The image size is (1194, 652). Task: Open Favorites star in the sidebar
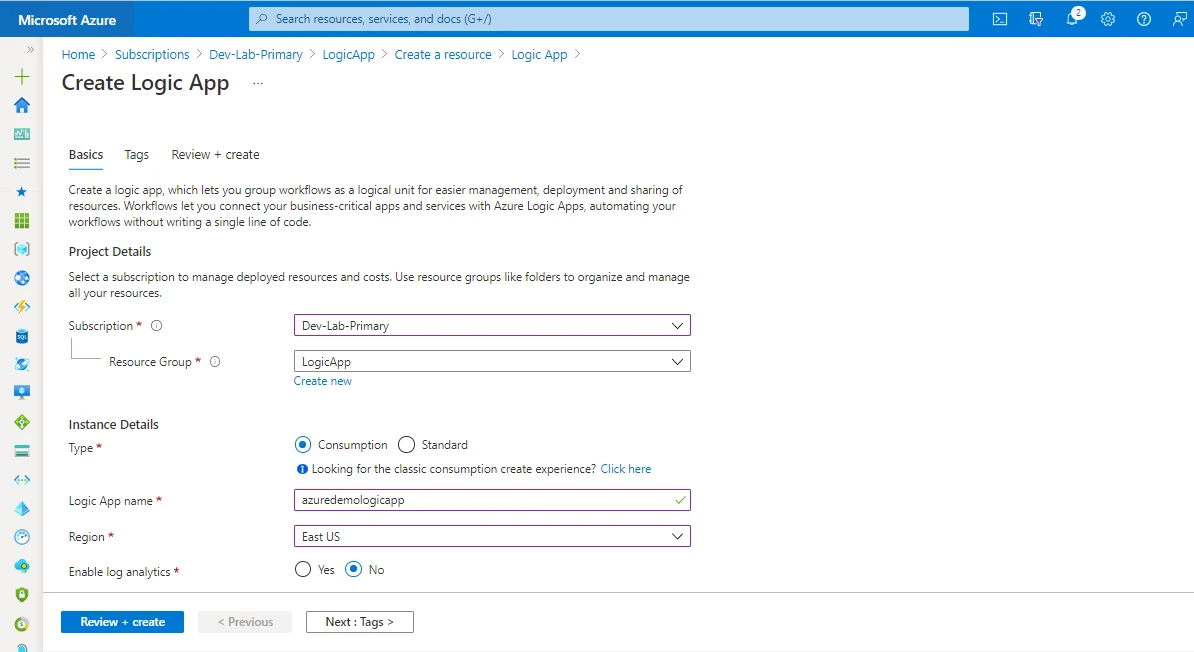pyautogui.click(x=21, y=191)
